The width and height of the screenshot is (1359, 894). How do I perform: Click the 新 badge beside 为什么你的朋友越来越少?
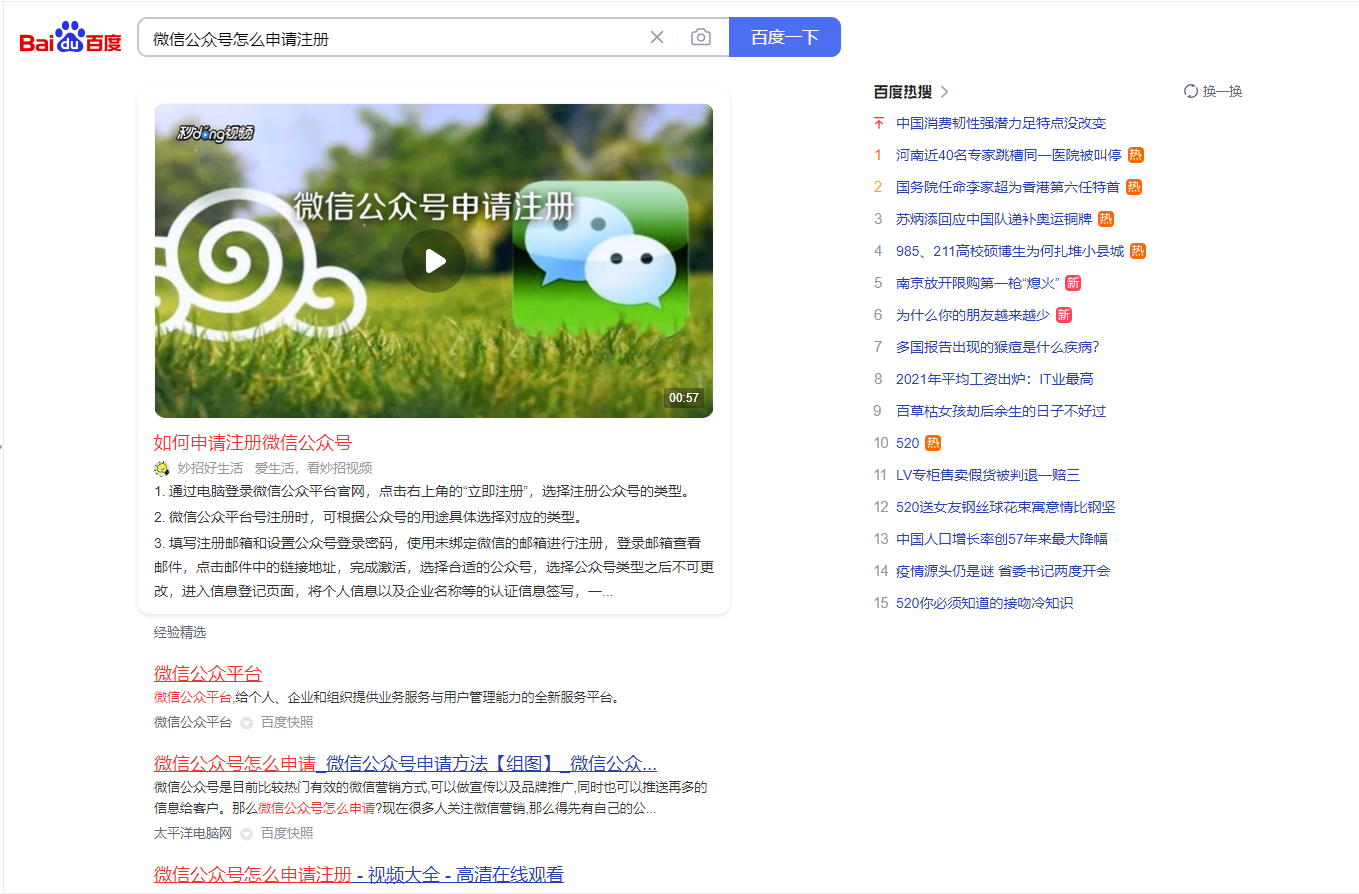(1064, 315)
